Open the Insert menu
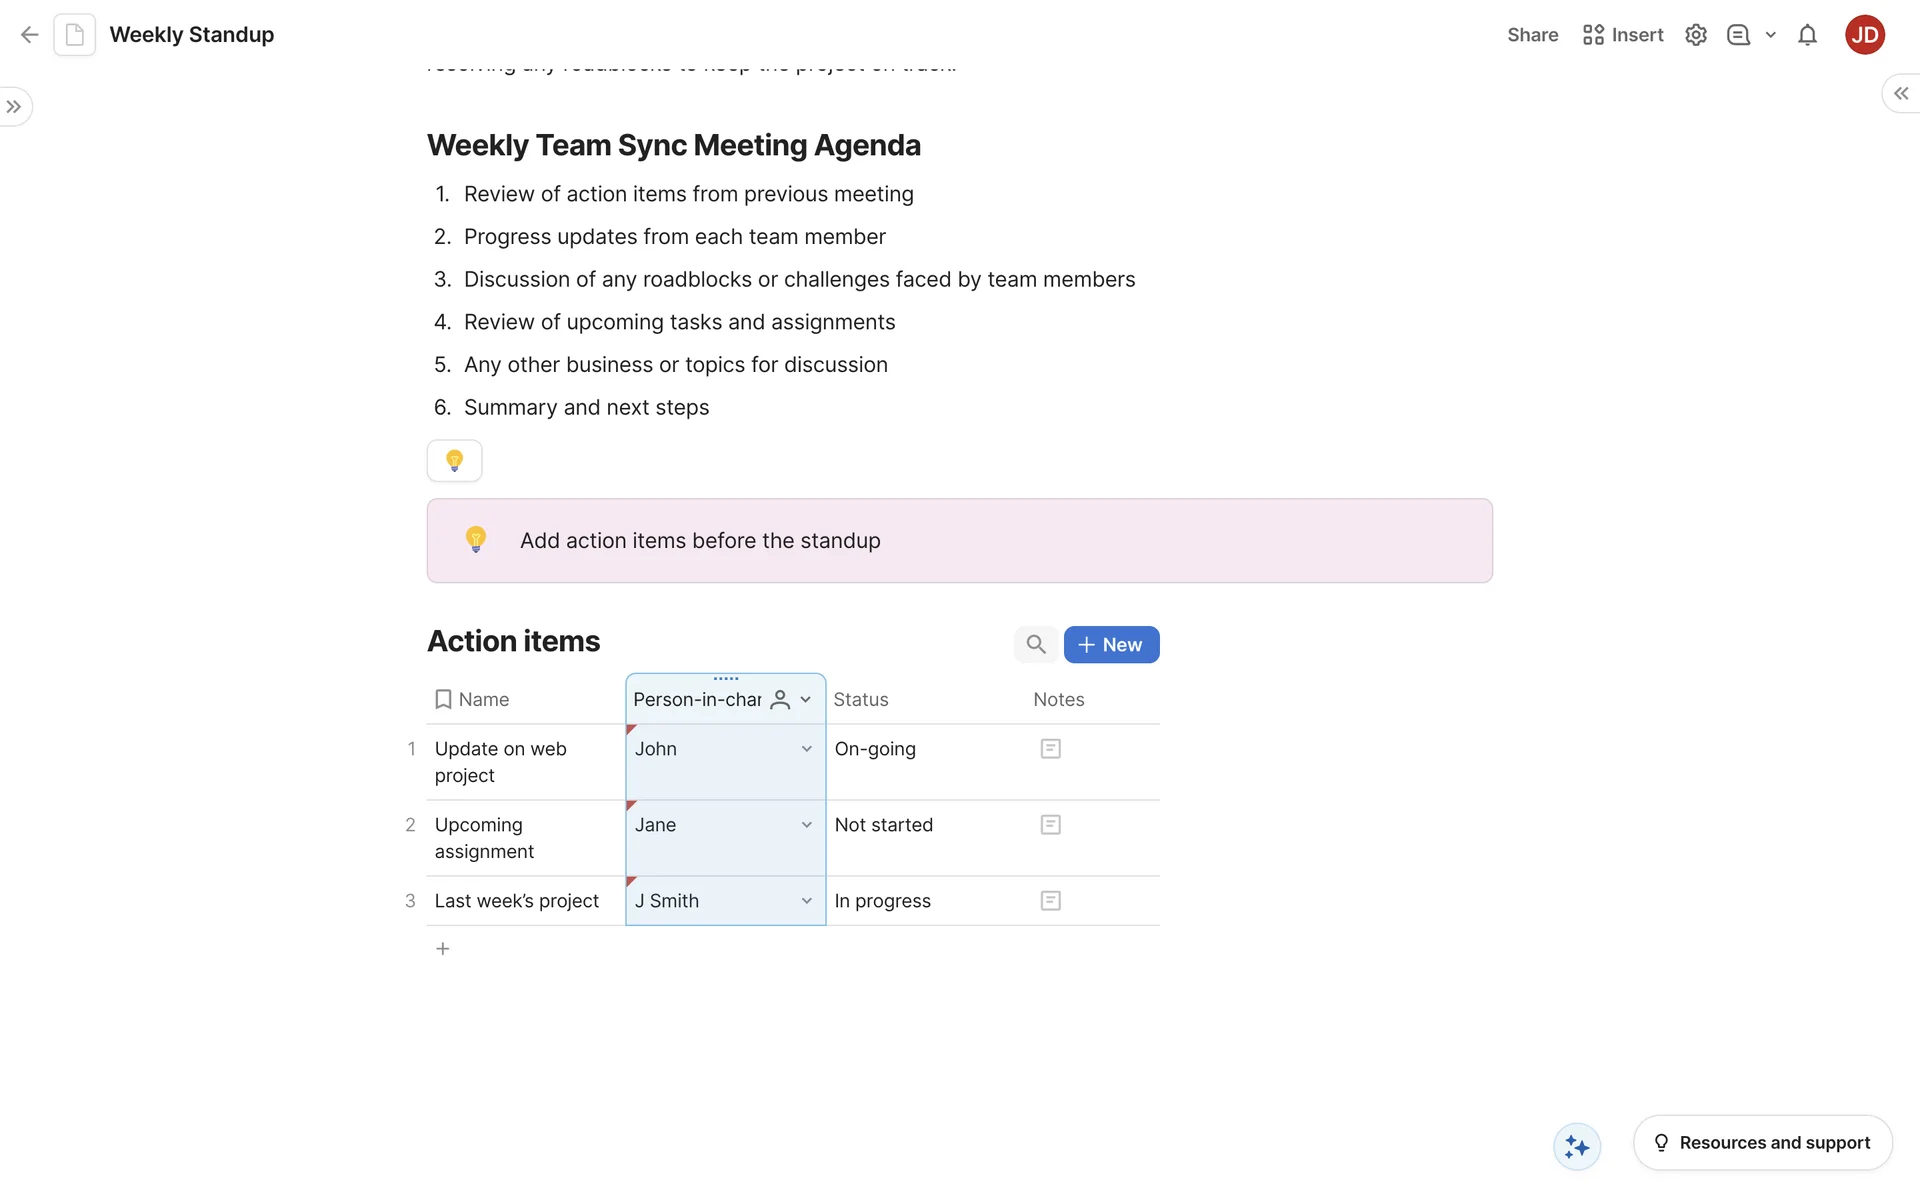The image size is (1920, 1200). pos(1623,35)
